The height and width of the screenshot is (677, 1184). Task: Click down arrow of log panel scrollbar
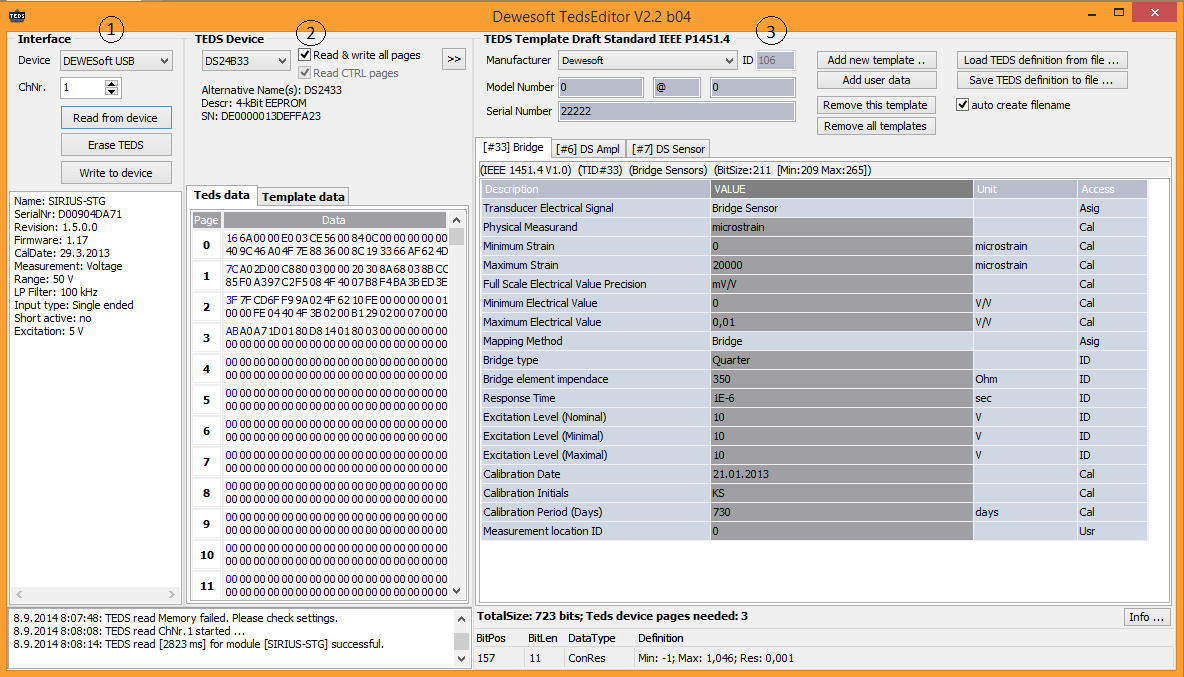coord(461,659)
